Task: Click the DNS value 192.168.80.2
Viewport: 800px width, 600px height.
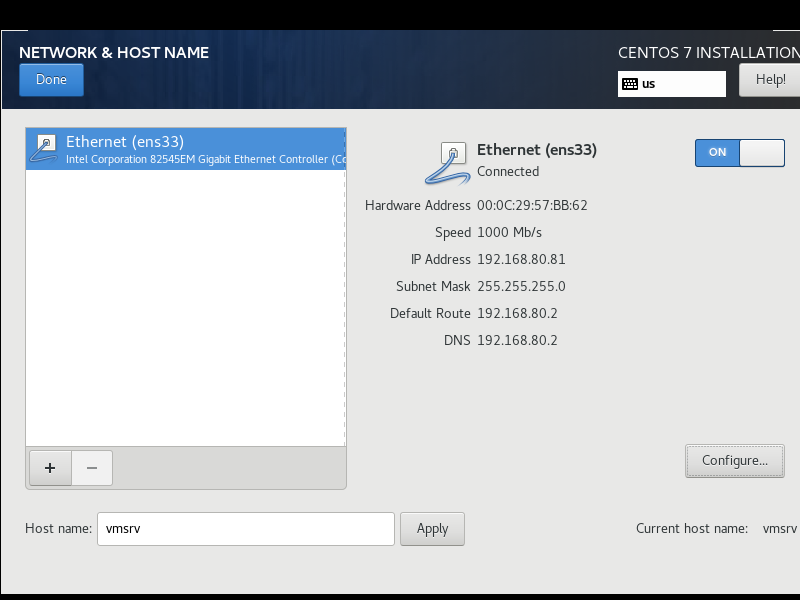Action: click(517, 340)
